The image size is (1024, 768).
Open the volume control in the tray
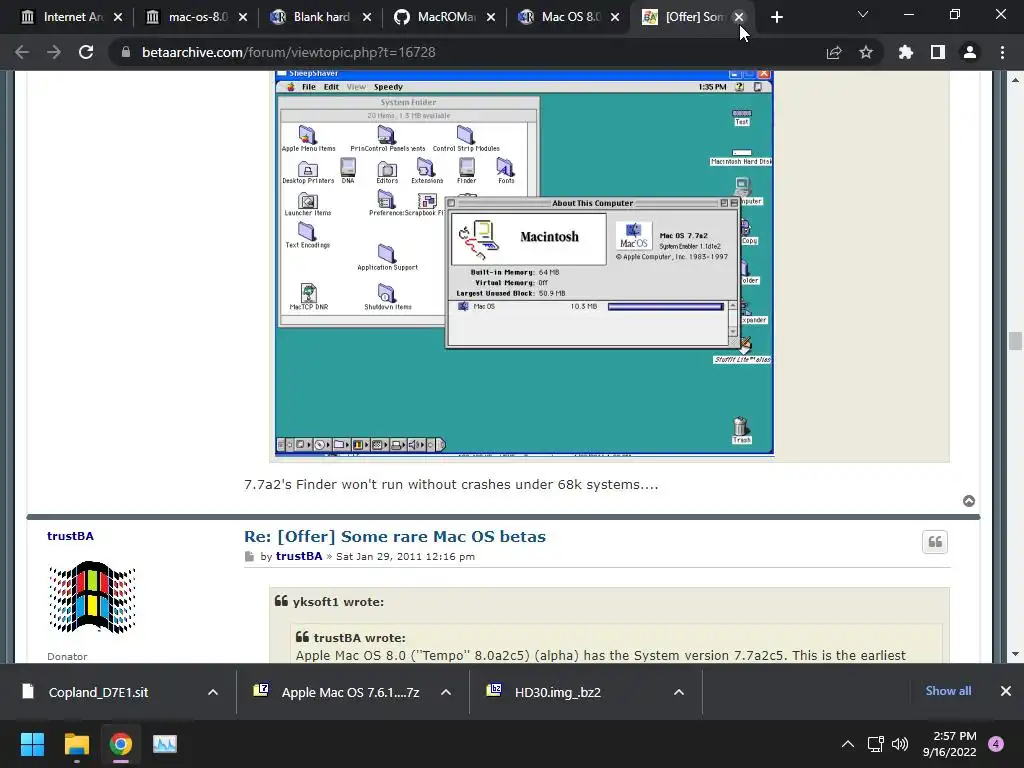[x=900, y=744]
